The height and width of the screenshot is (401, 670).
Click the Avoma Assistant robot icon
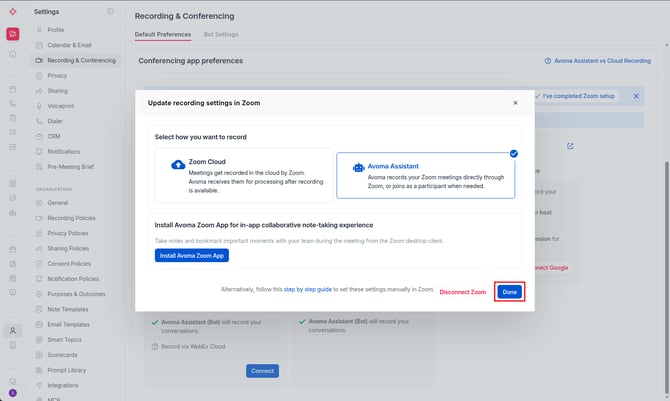(358, 168)
